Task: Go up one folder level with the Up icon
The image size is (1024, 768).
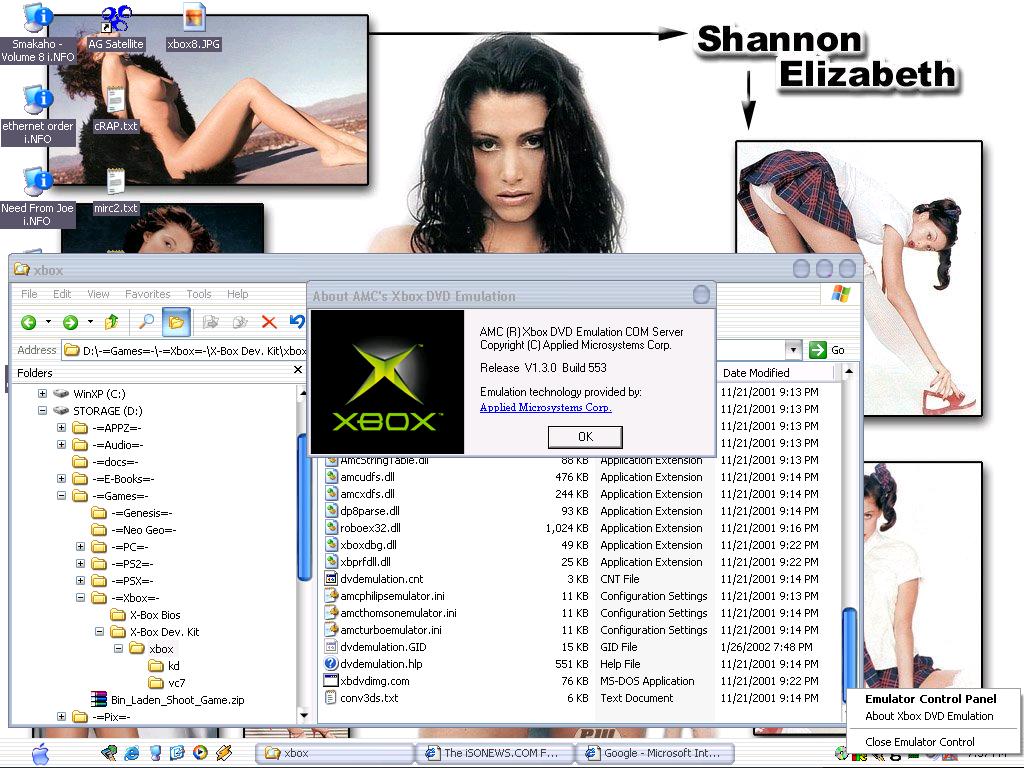Action: coord(112,321)
